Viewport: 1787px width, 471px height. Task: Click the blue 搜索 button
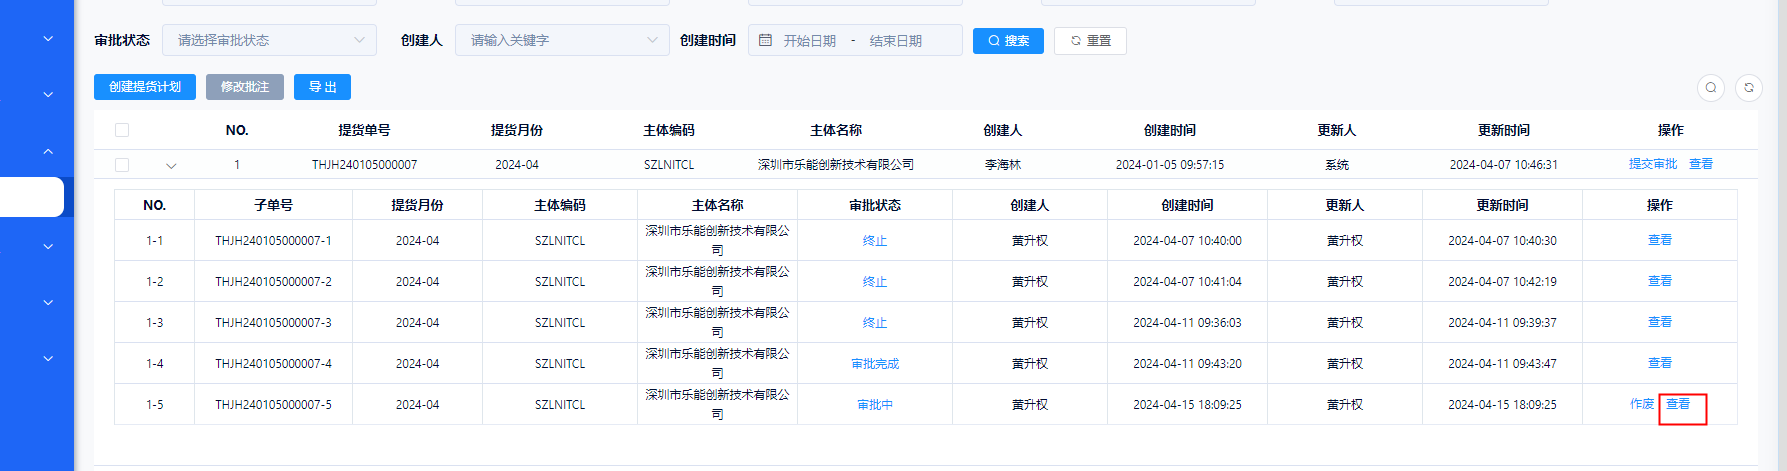pyautogui.click(x=1008, y=41)
